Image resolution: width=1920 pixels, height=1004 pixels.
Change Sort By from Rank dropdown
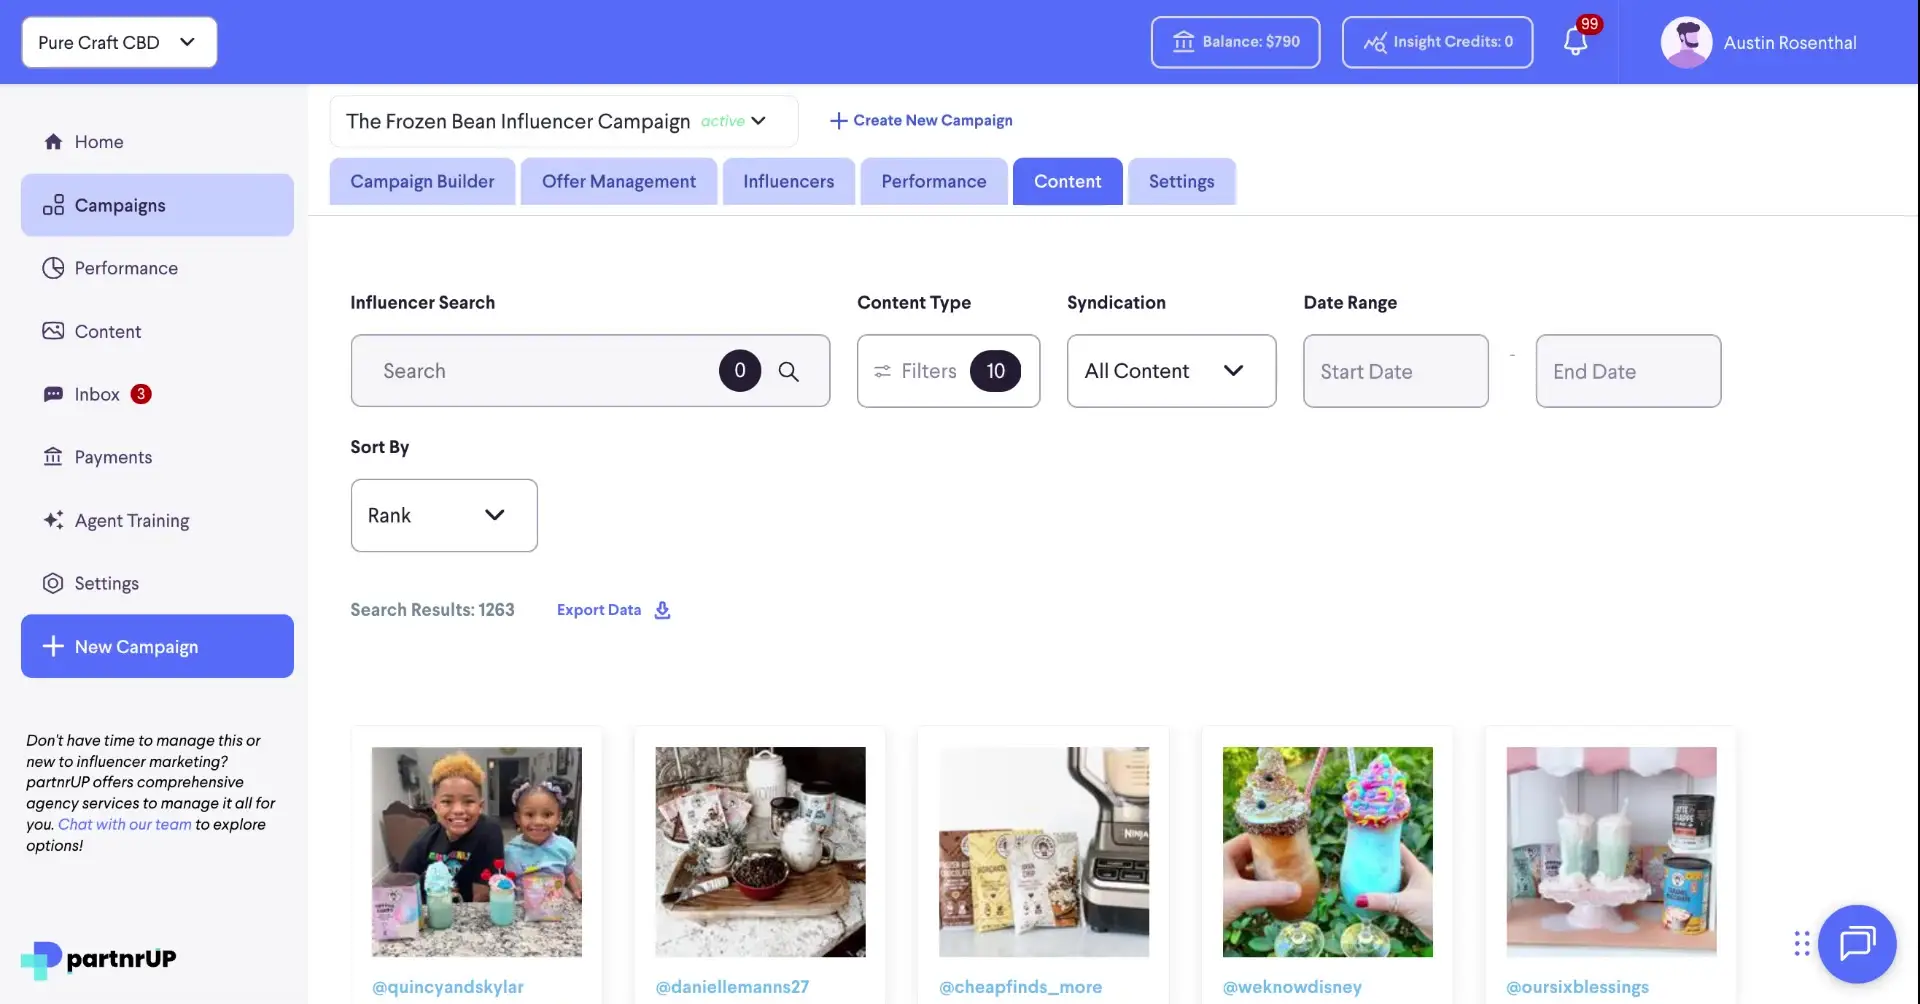tap(443, 515)
